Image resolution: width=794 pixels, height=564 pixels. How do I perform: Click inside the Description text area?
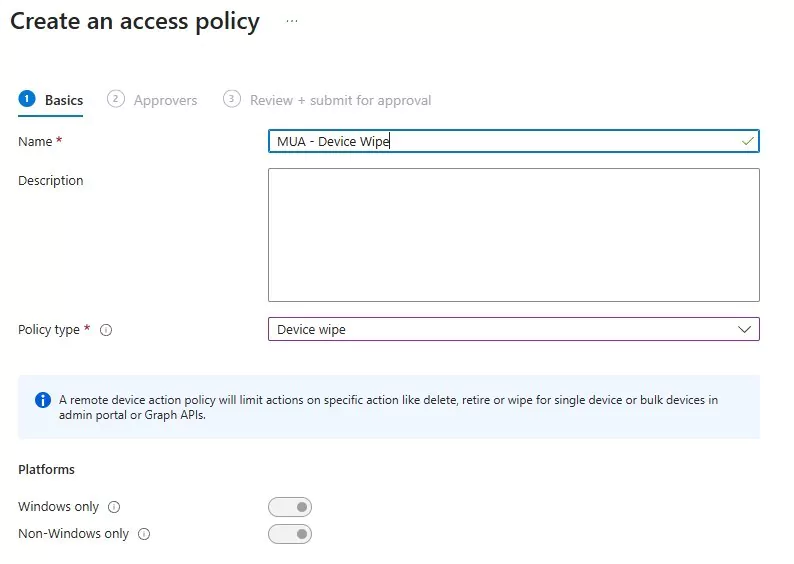(x=513, y=235)
